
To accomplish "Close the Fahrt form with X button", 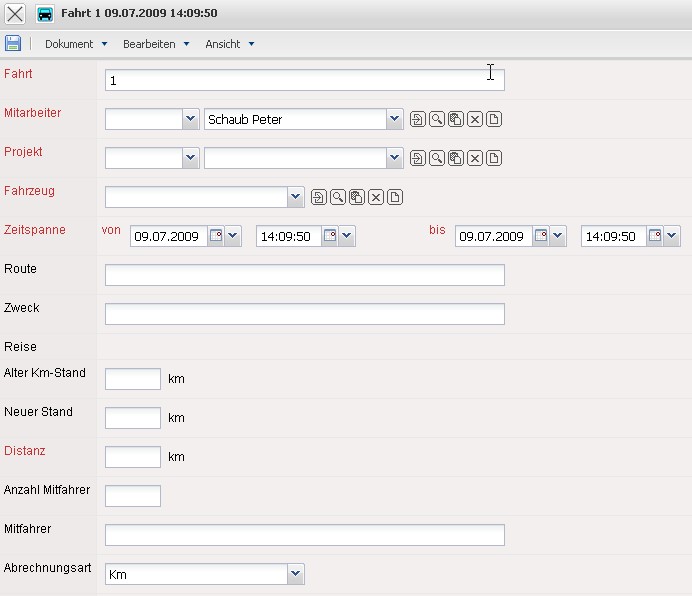I will point(15,14).
